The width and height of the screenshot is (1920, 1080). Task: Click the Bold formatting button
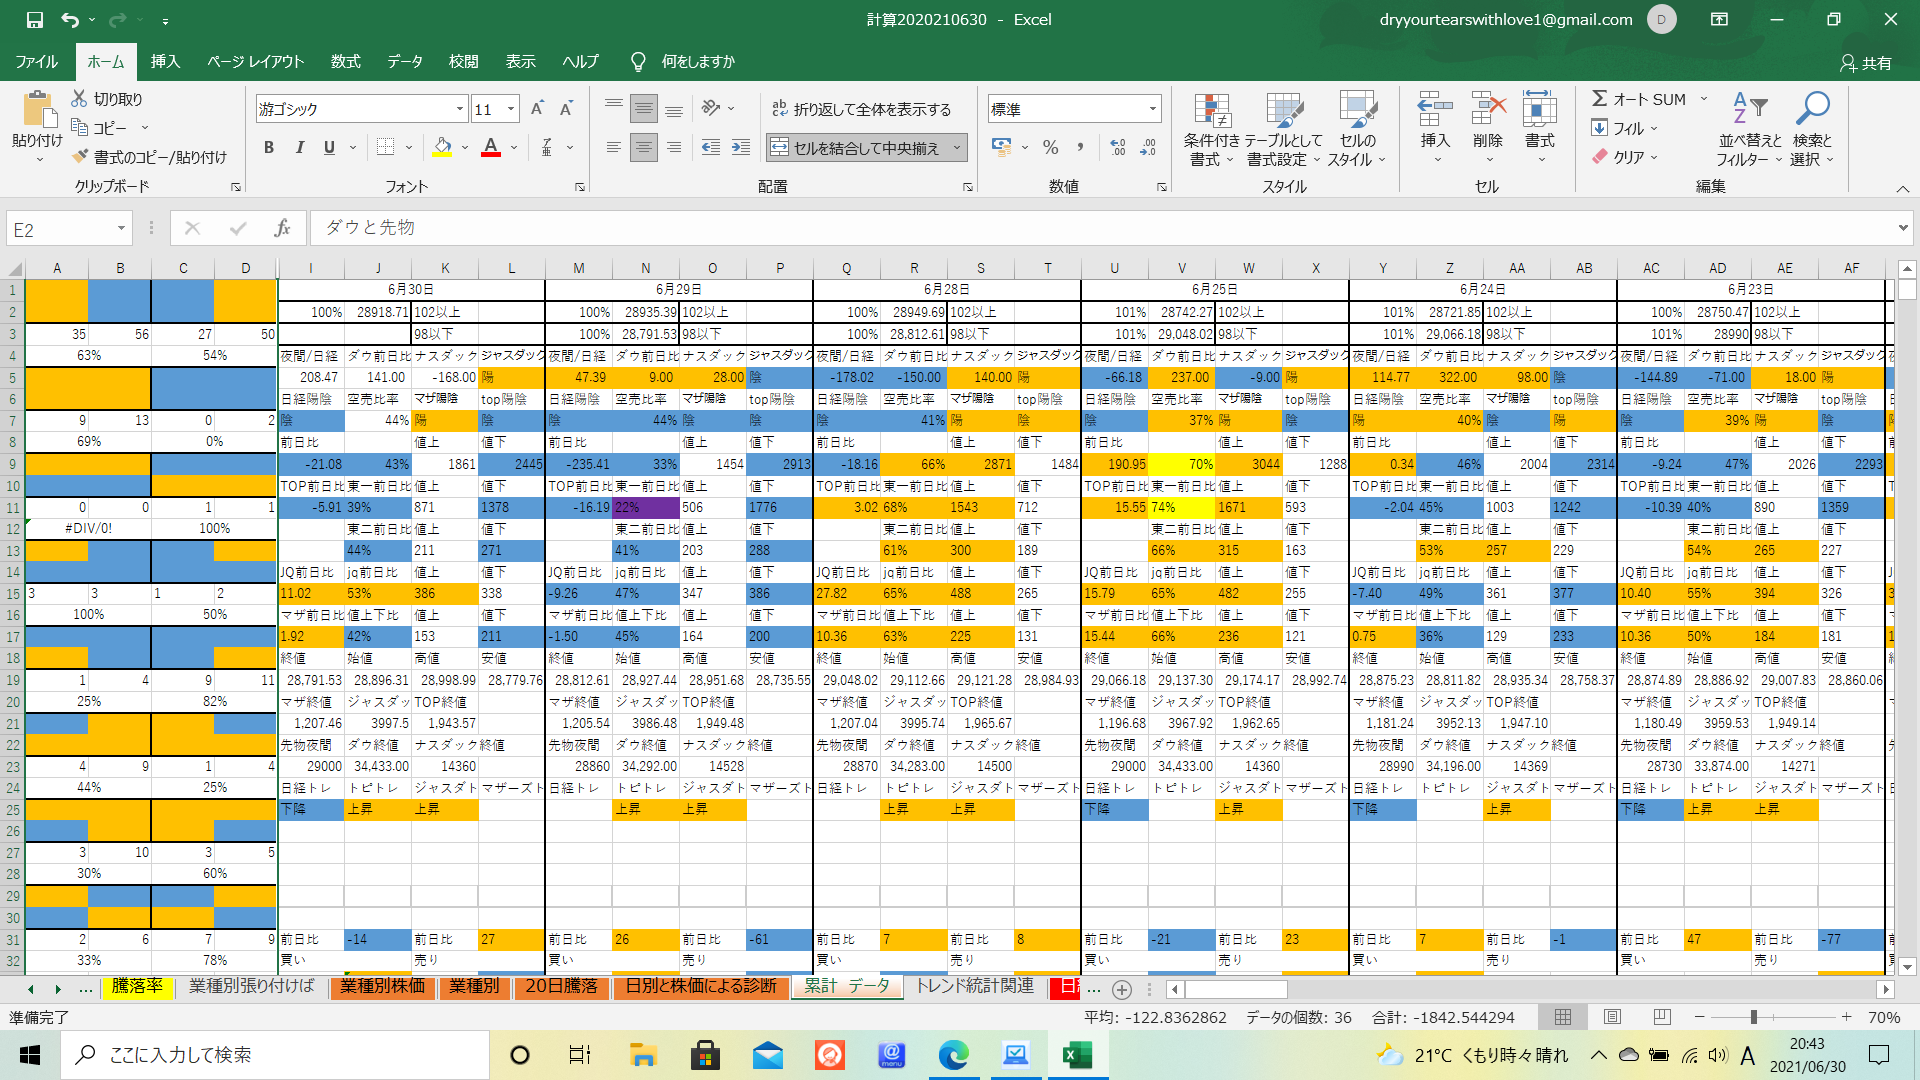pyautogui.click(x=268, y=148)
